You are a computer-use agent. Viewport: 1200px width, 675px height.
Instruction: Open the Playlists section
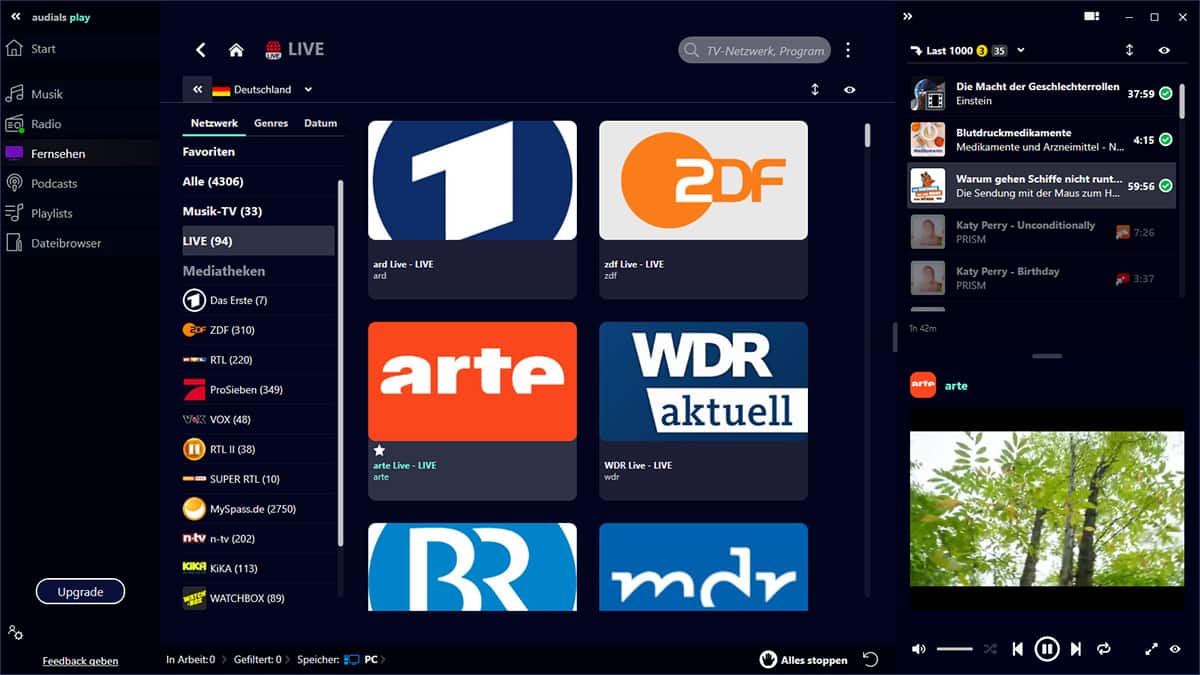click(52, 213)
